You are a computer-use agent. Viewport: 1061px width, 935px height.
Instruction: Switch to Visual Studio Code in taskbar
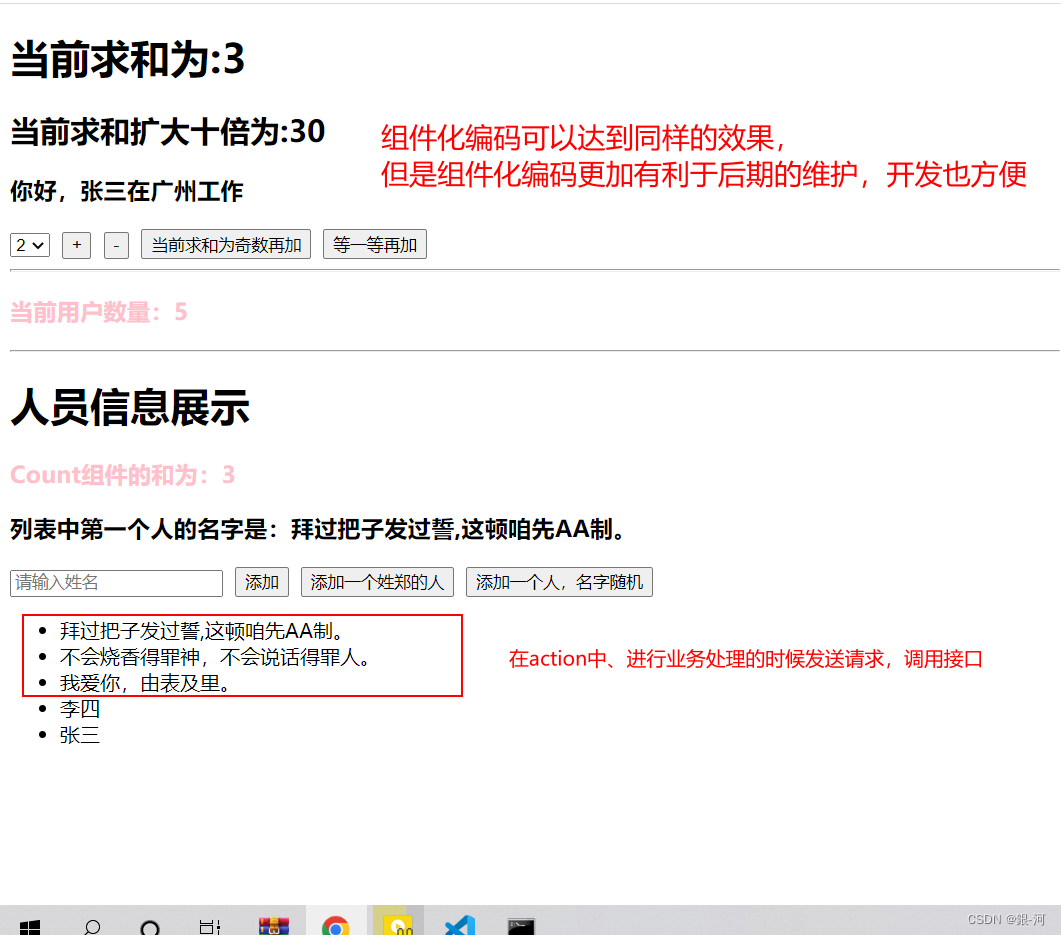[x=460, y=925]
